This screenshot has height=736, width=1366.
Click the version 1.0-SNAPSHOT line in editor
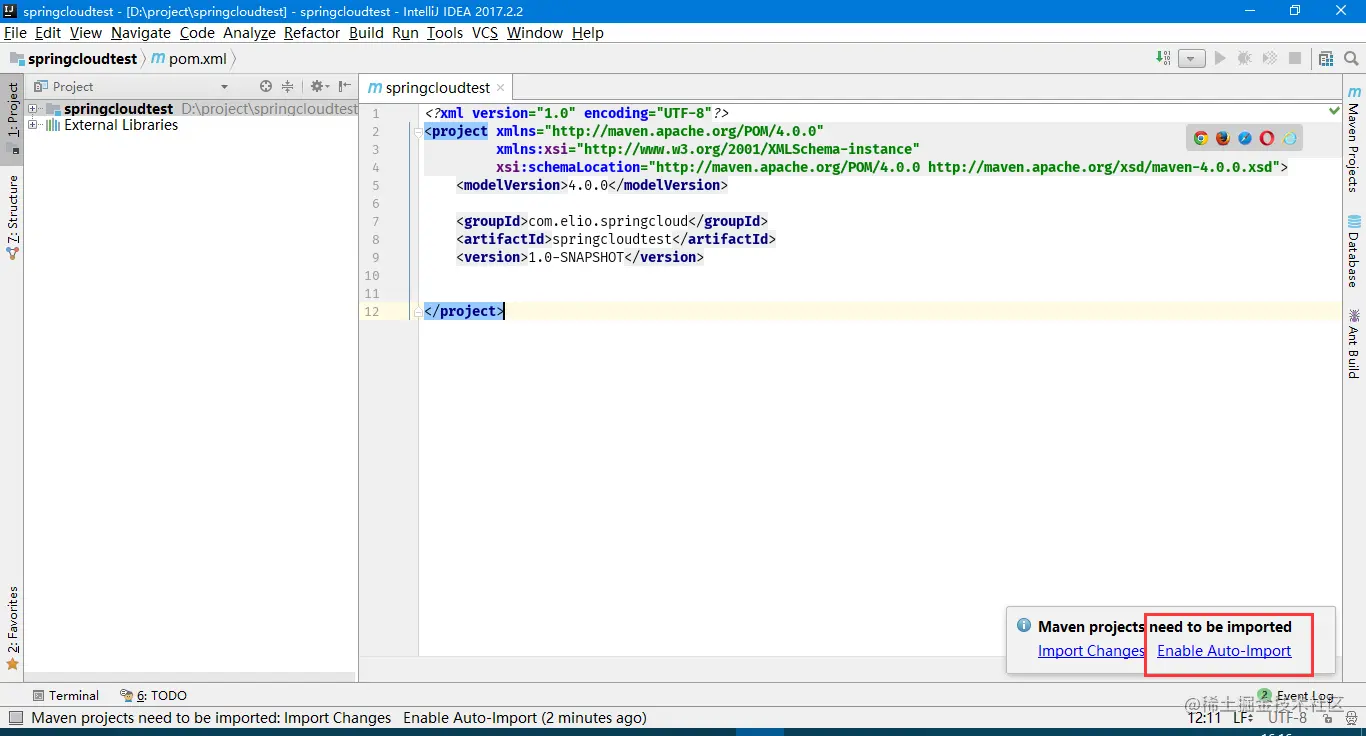tap(580, 257)
